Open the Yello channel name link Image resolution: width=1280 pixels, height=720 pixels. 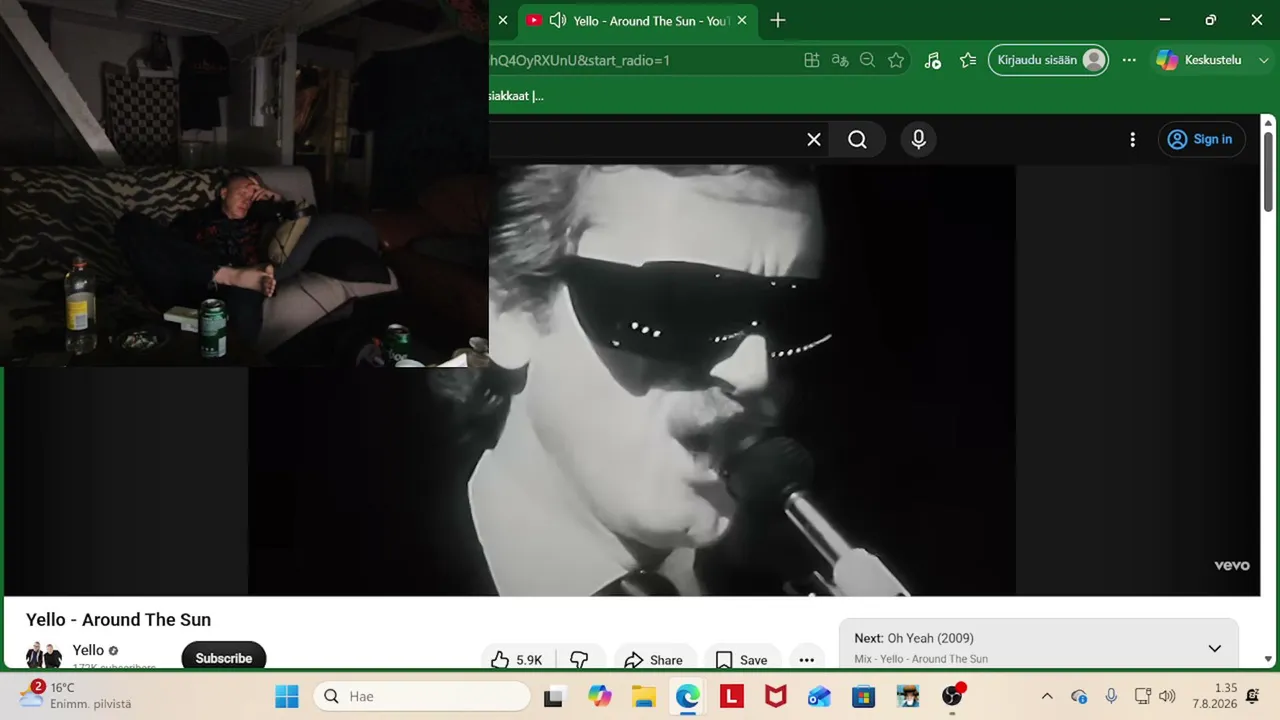click(88, 650)
